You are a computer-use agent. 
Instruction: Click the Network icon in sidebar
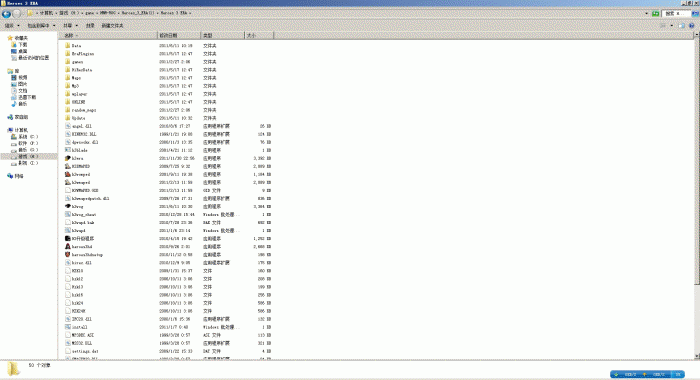pos(10,176)
